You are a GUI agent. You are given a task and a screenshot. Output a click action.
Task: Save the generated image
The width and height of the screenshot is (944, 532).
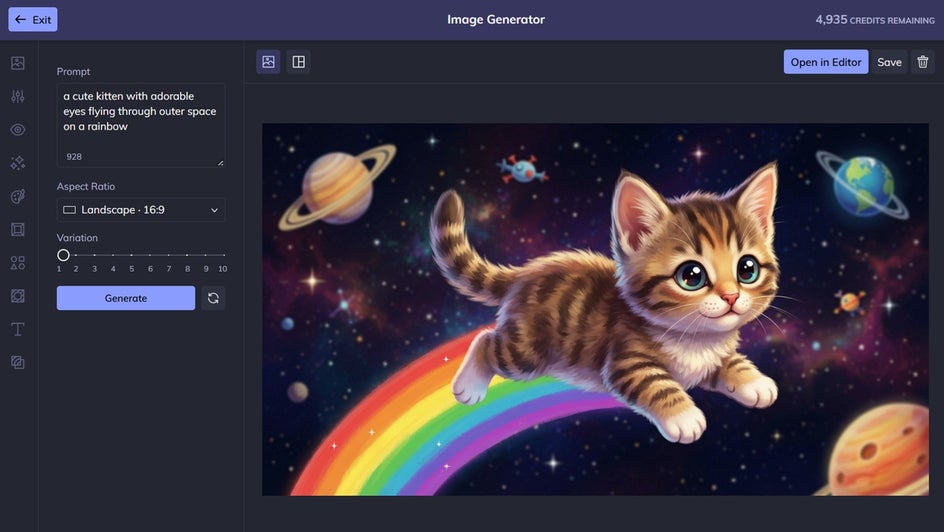[x=889, y=62]
